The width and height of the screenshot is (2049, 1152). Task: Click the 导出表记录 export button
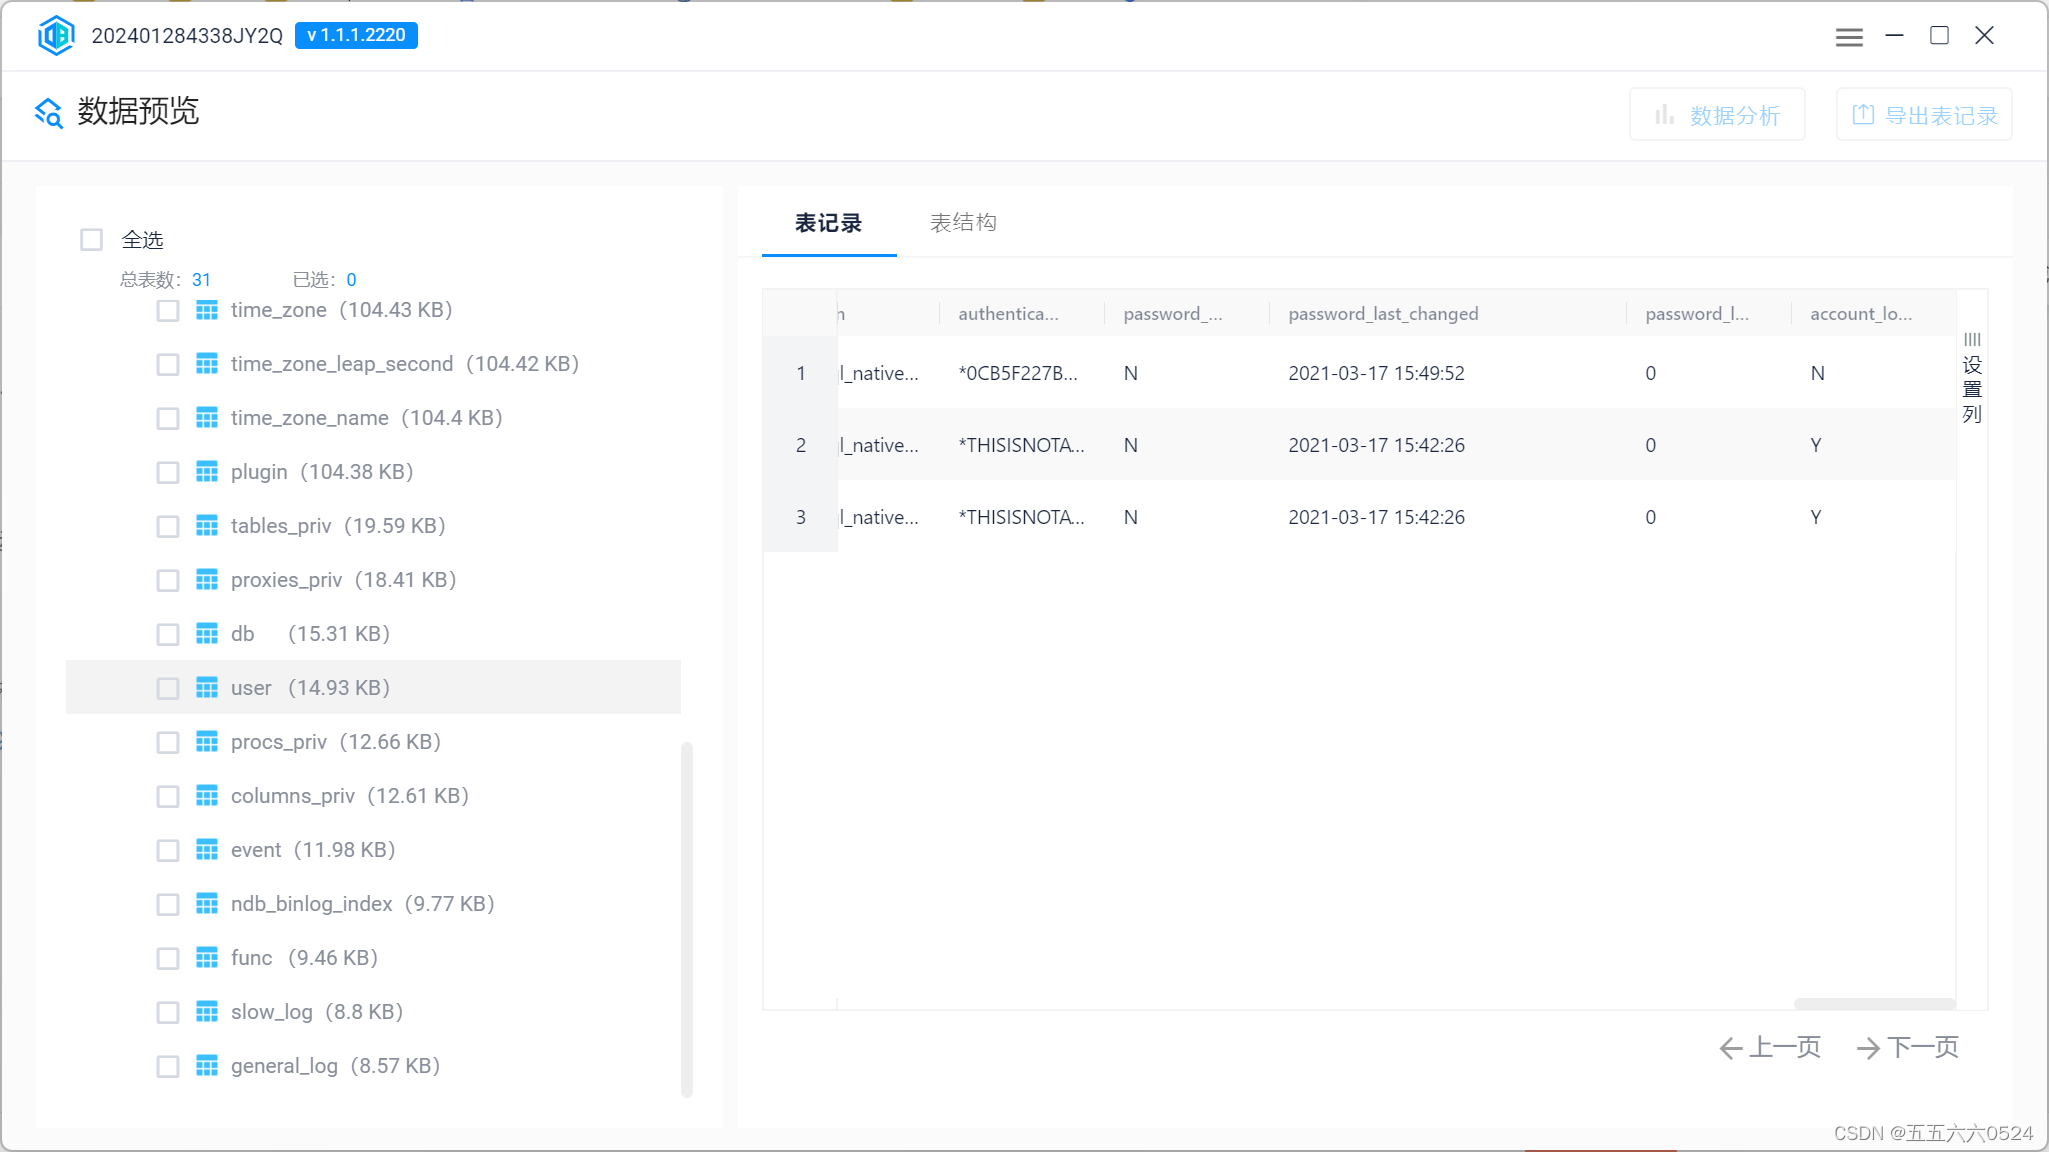(x=1924, y=115)
